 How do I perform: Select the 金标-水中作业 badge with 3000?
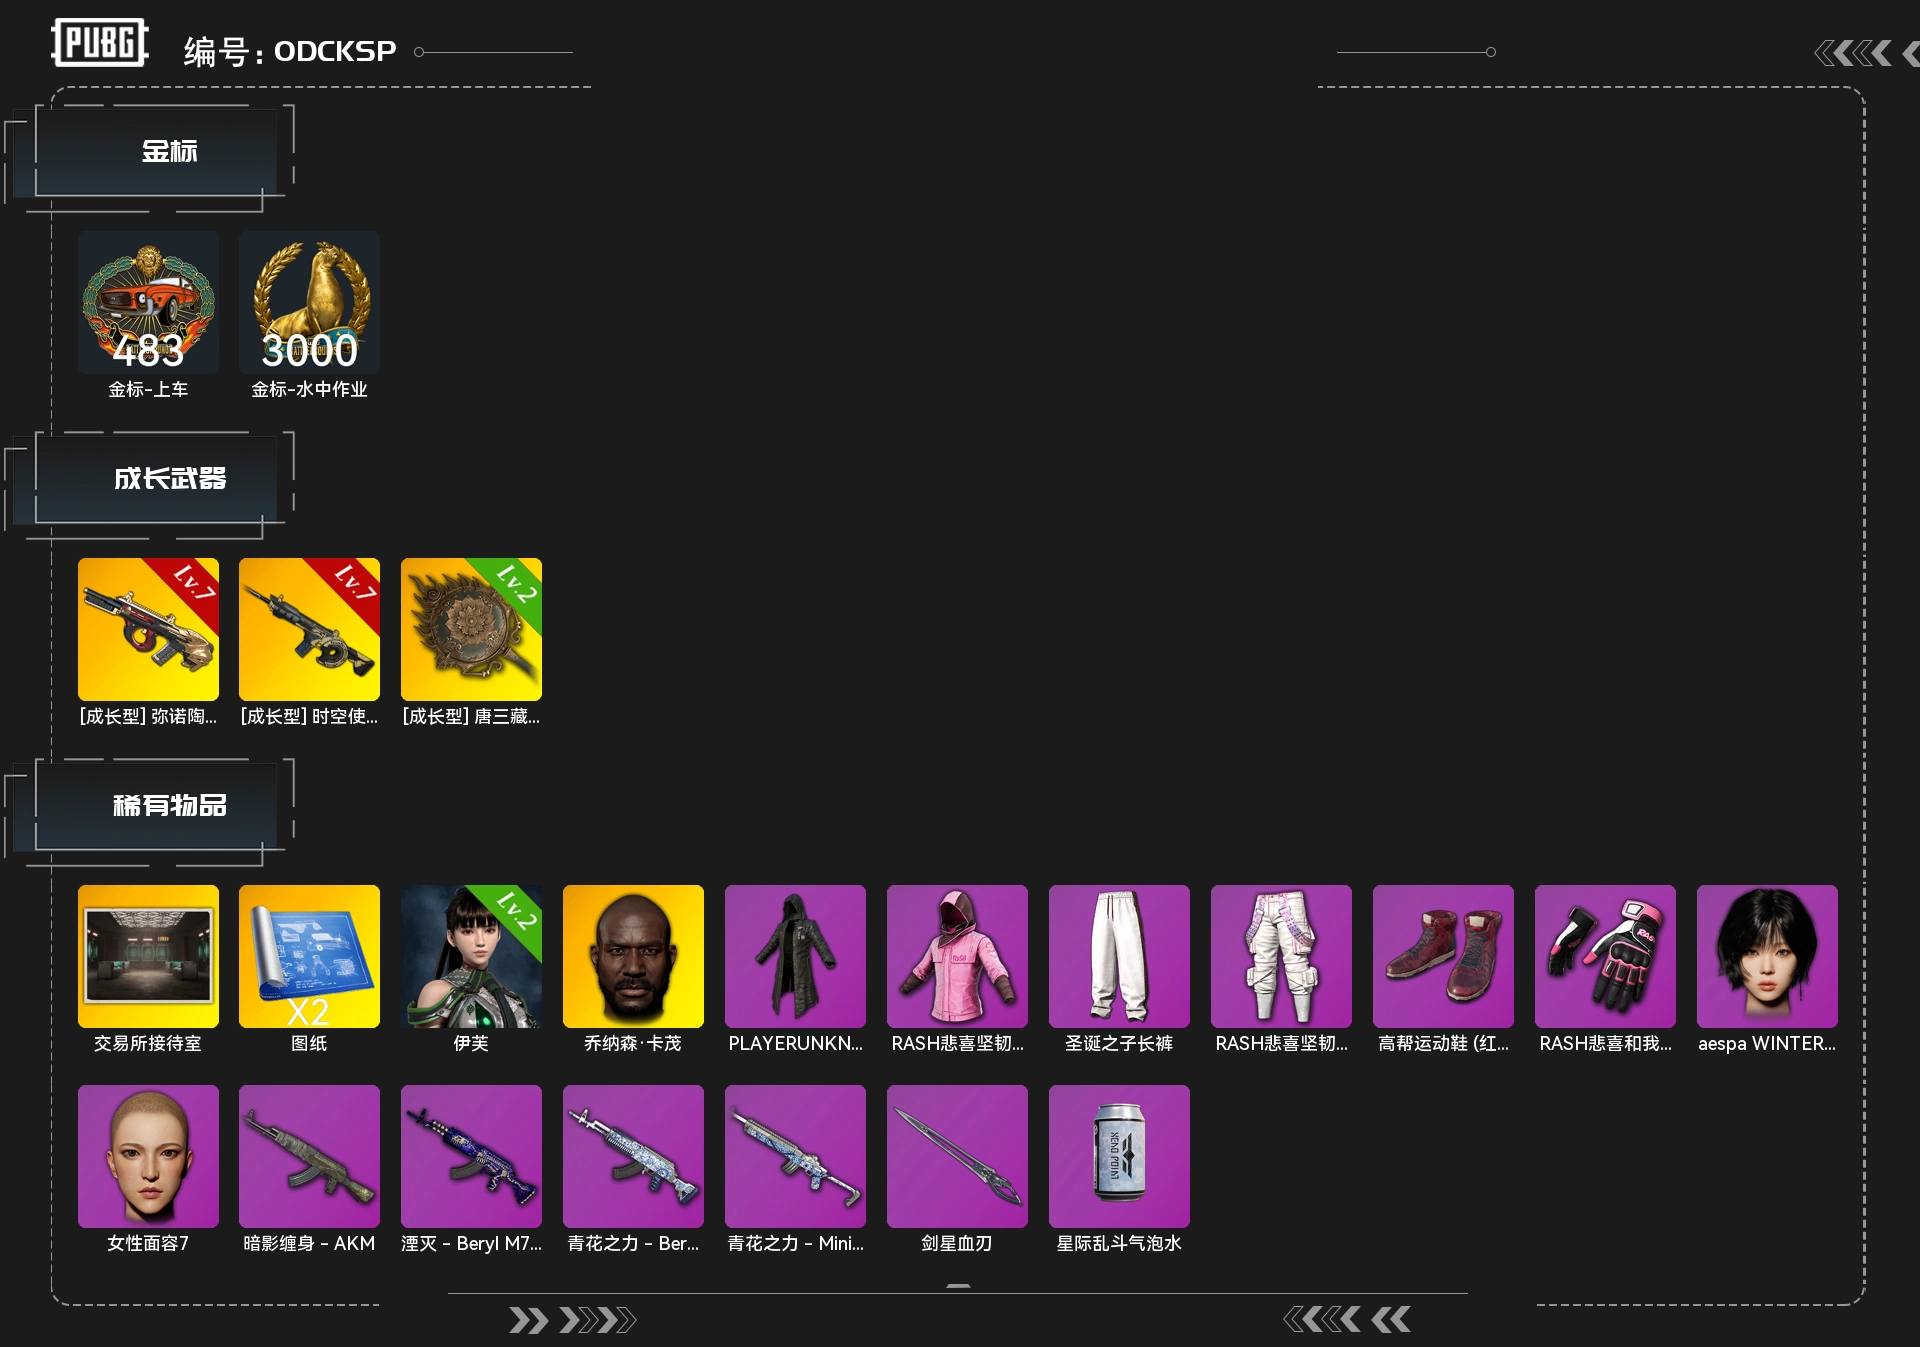pyautogui.click(x=309, y=302)
